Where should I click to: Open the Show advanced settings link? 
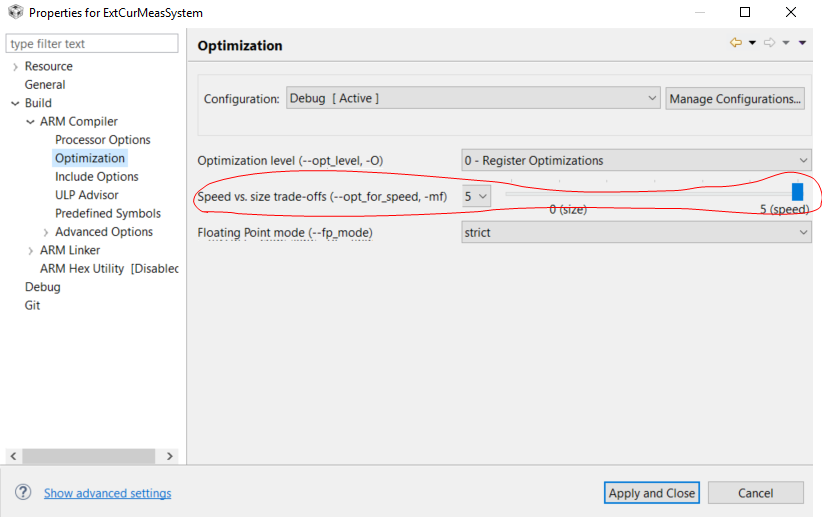[107, 493]
